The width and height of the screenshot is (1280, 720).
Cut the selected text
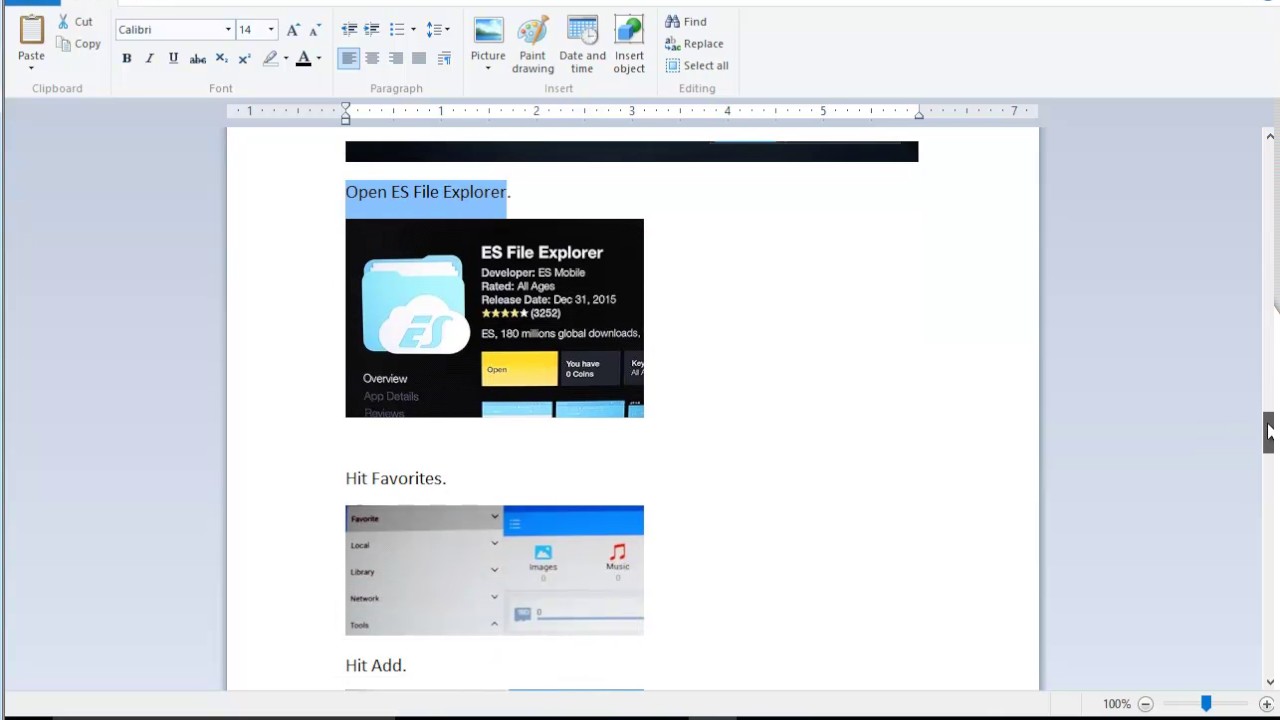[x=75, y=21]
